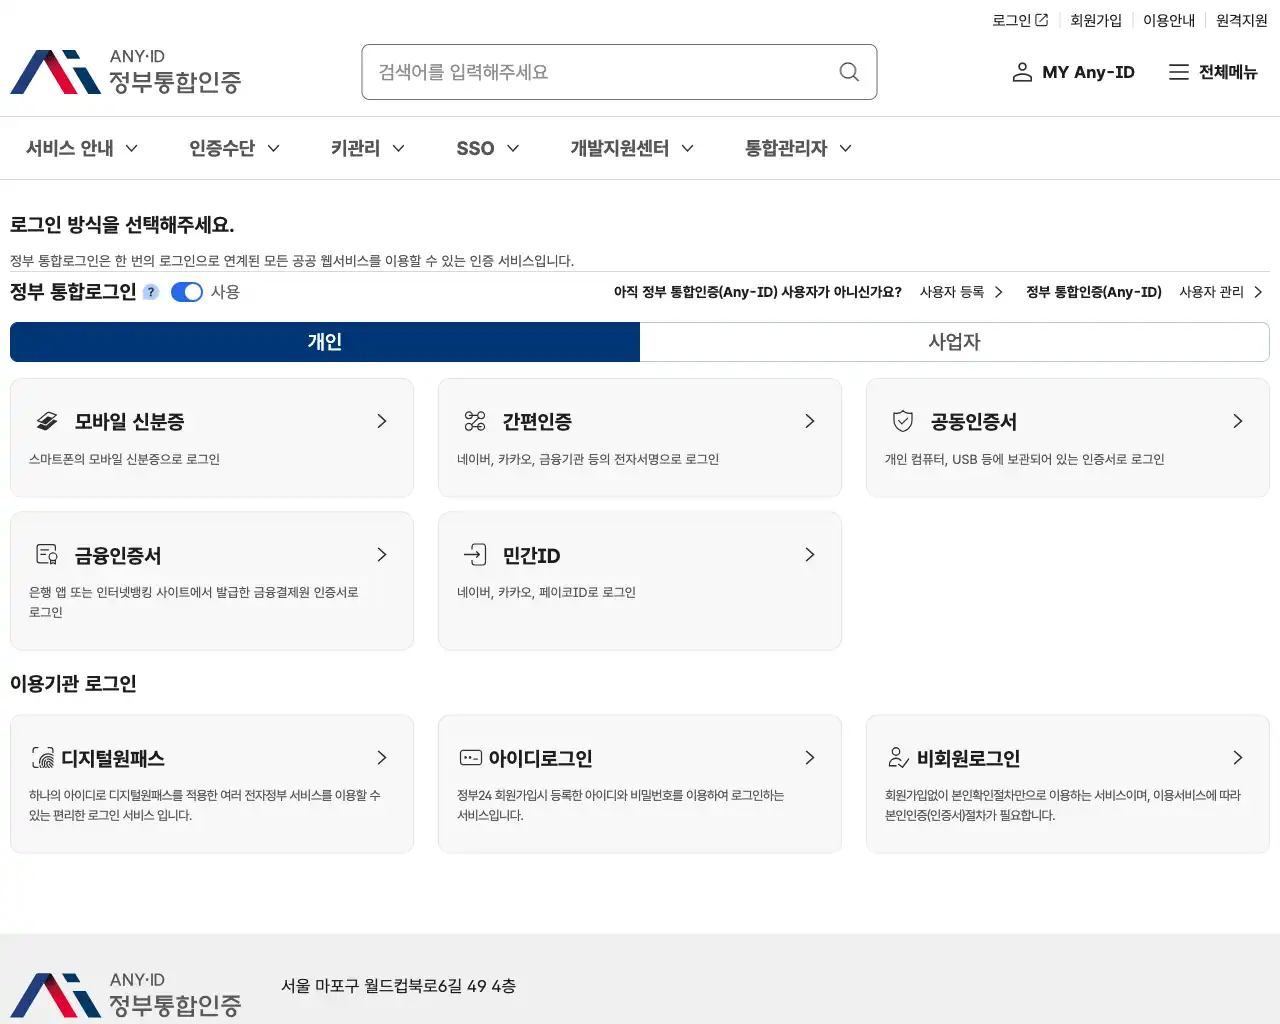Click the 모바일 신분증 card icon
The width and height of the screenshot is (1280, 1024).
point(47,421)
